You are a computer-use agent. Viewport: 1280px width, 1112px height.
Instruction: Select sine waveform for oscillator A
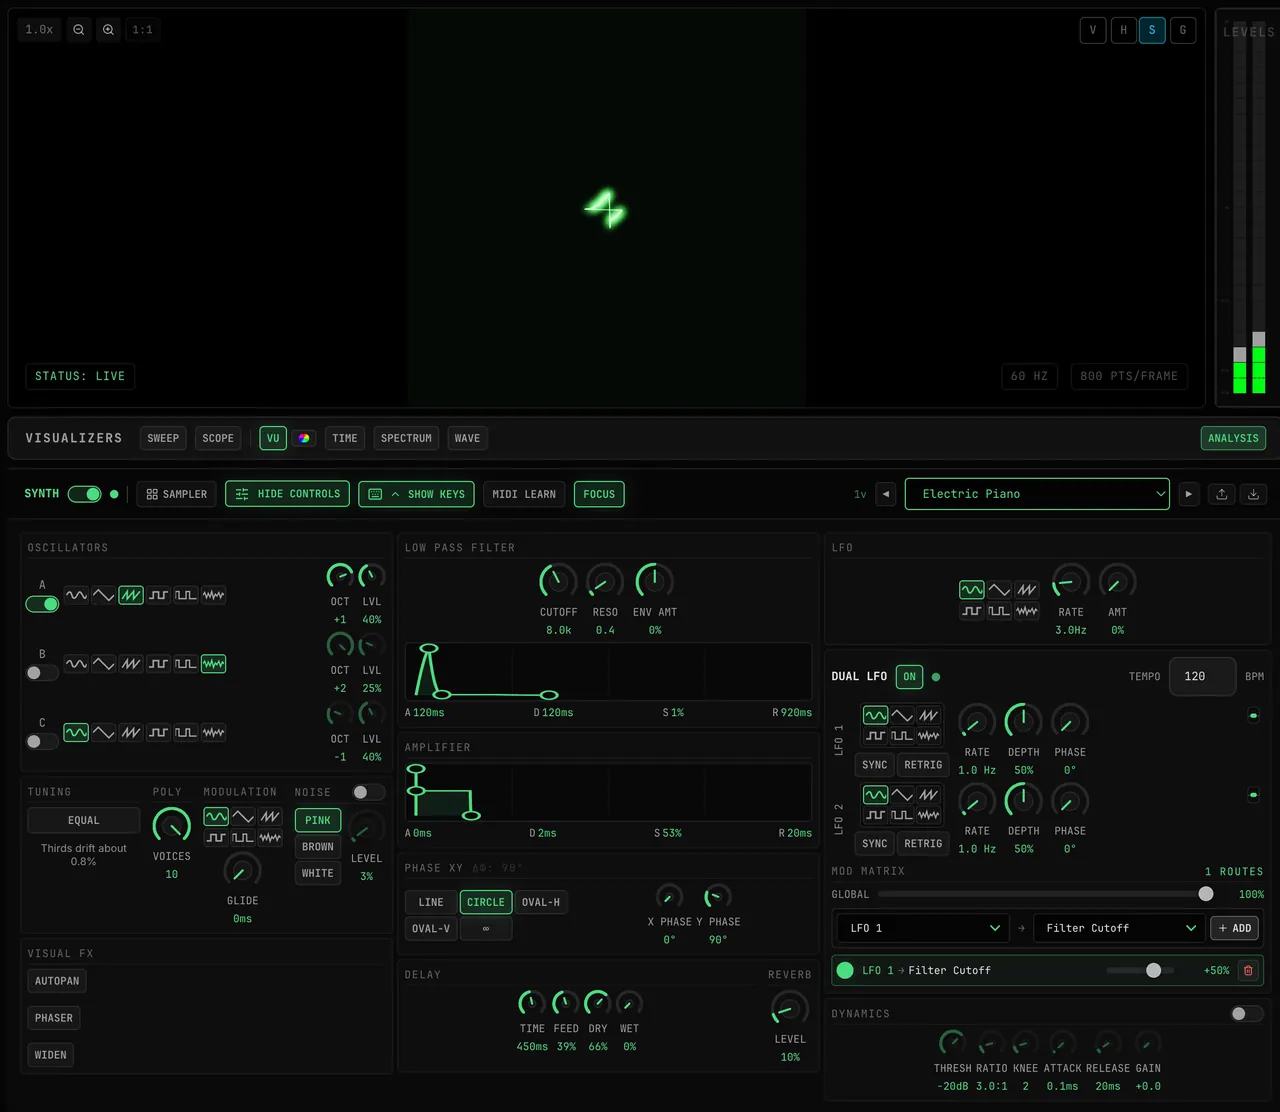tap(76, 595)
